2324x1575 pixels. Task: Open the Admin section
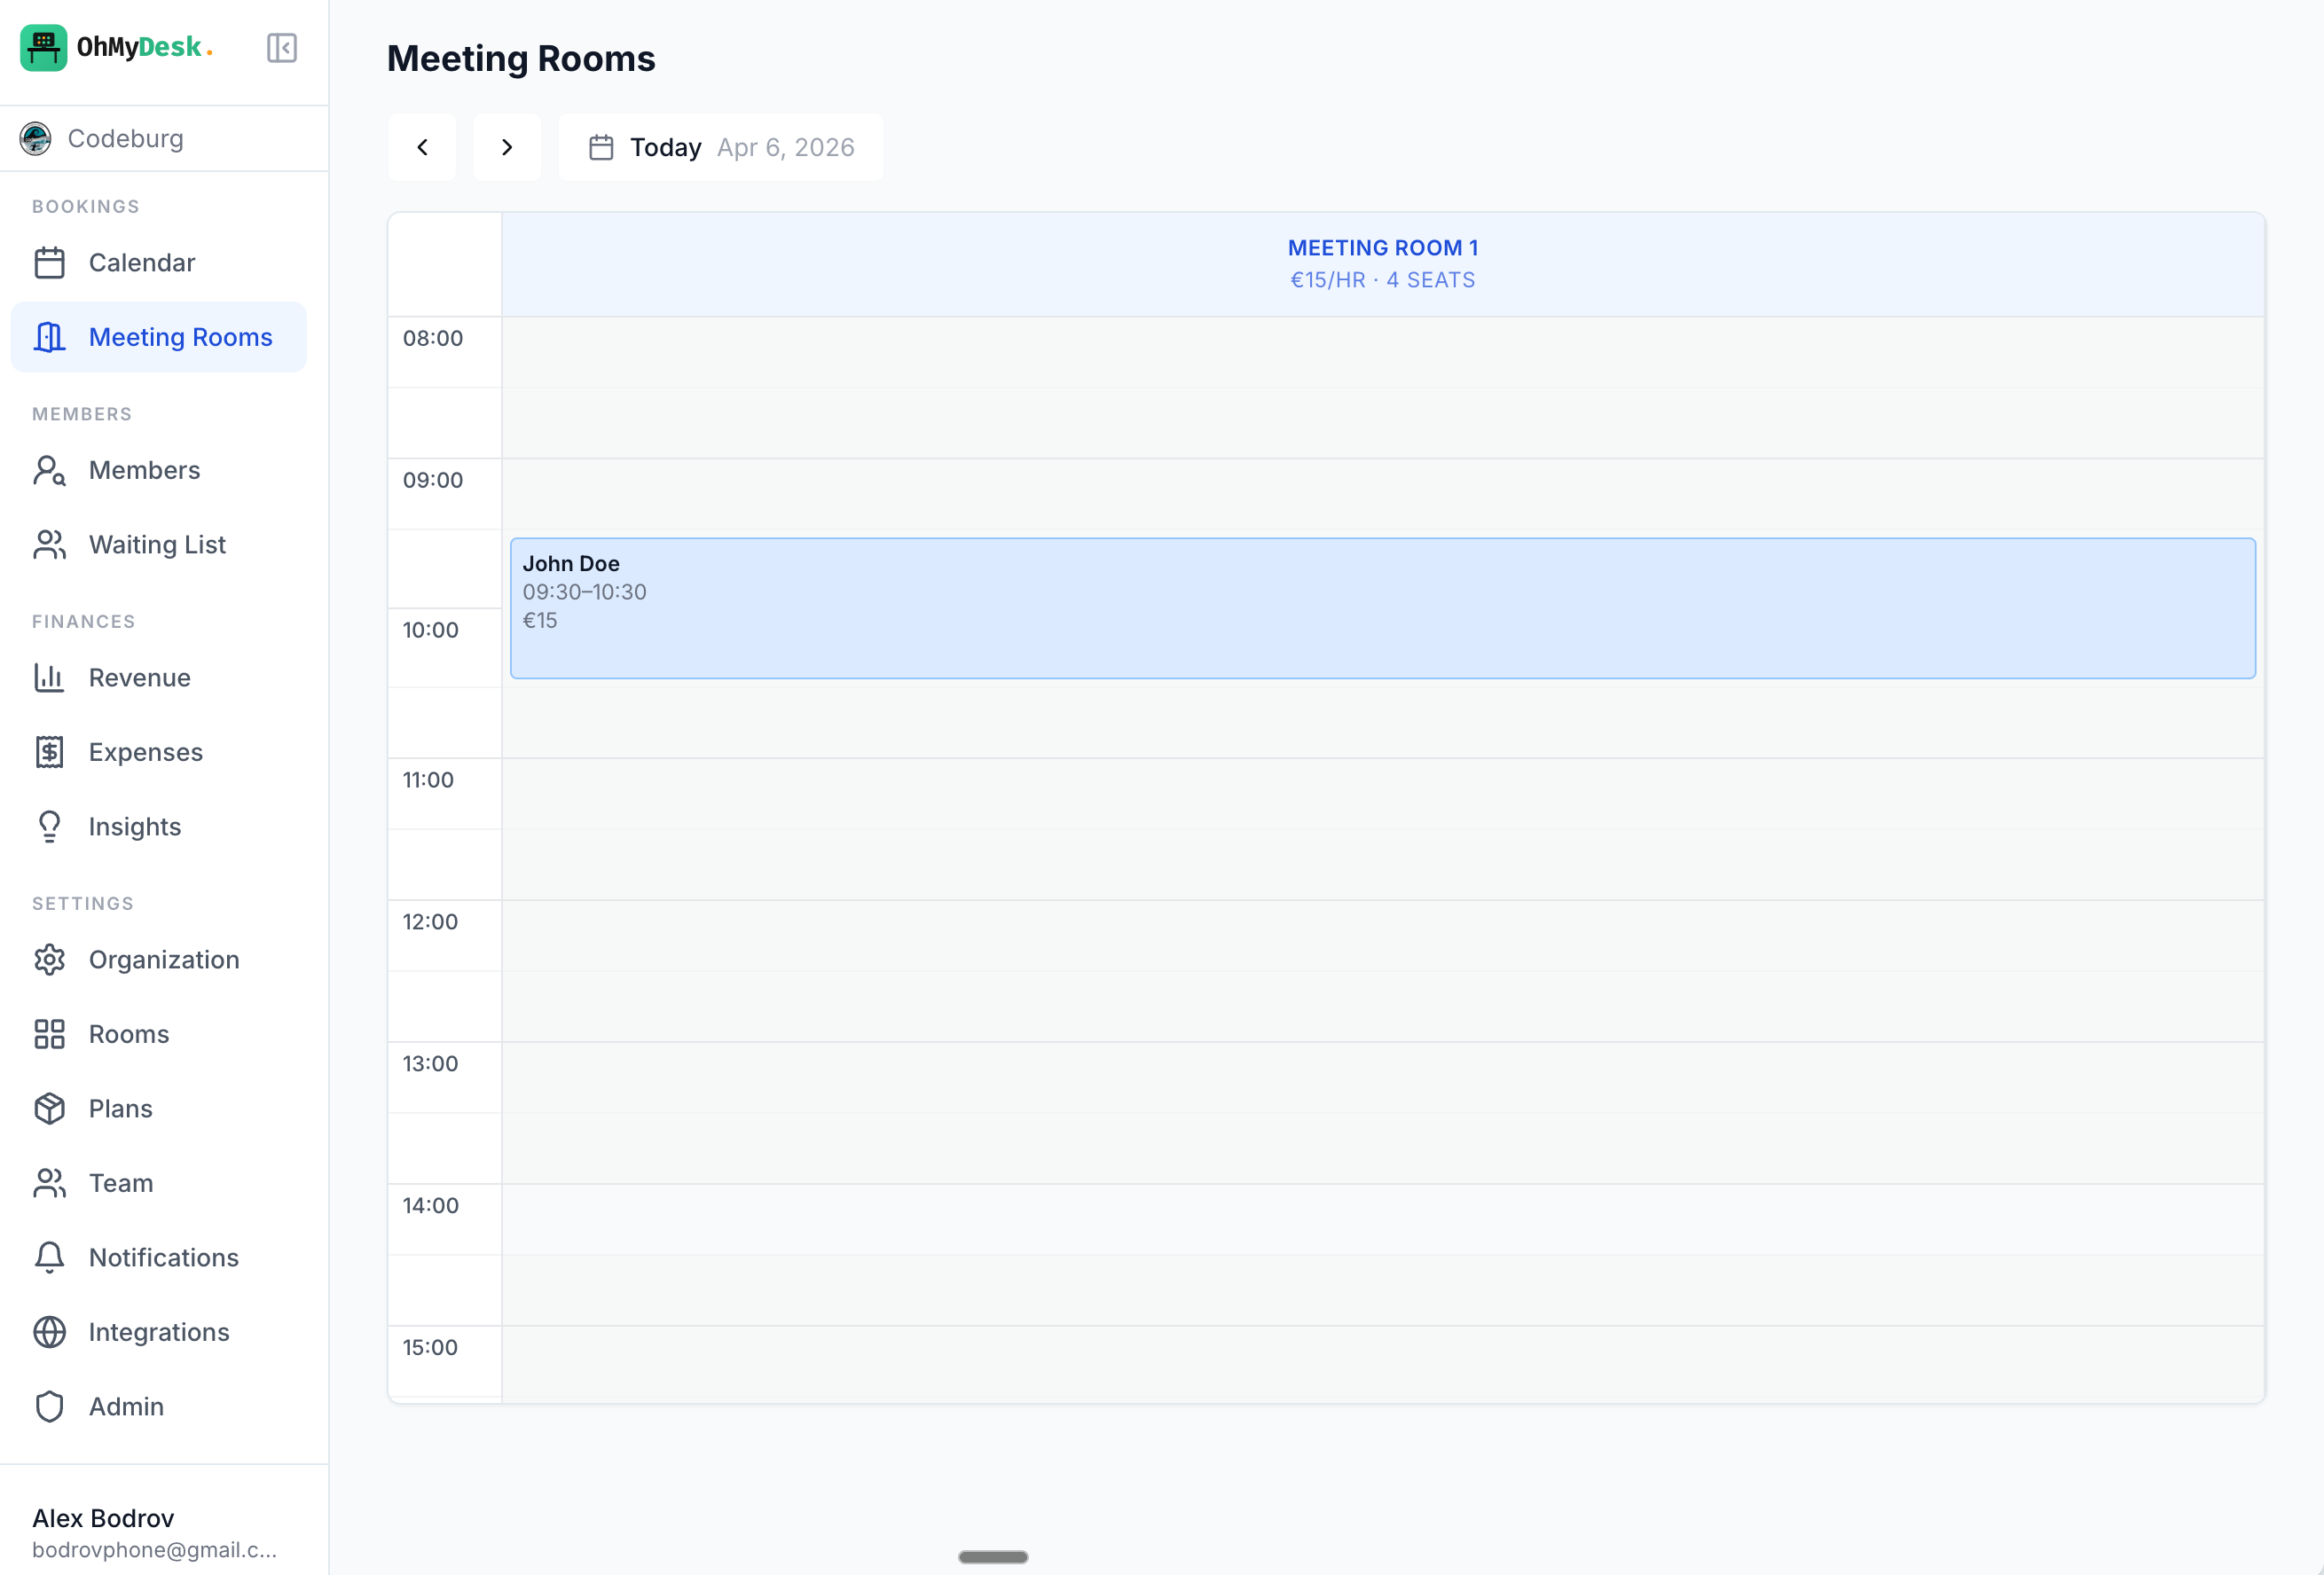click(x=126, y=1406)
